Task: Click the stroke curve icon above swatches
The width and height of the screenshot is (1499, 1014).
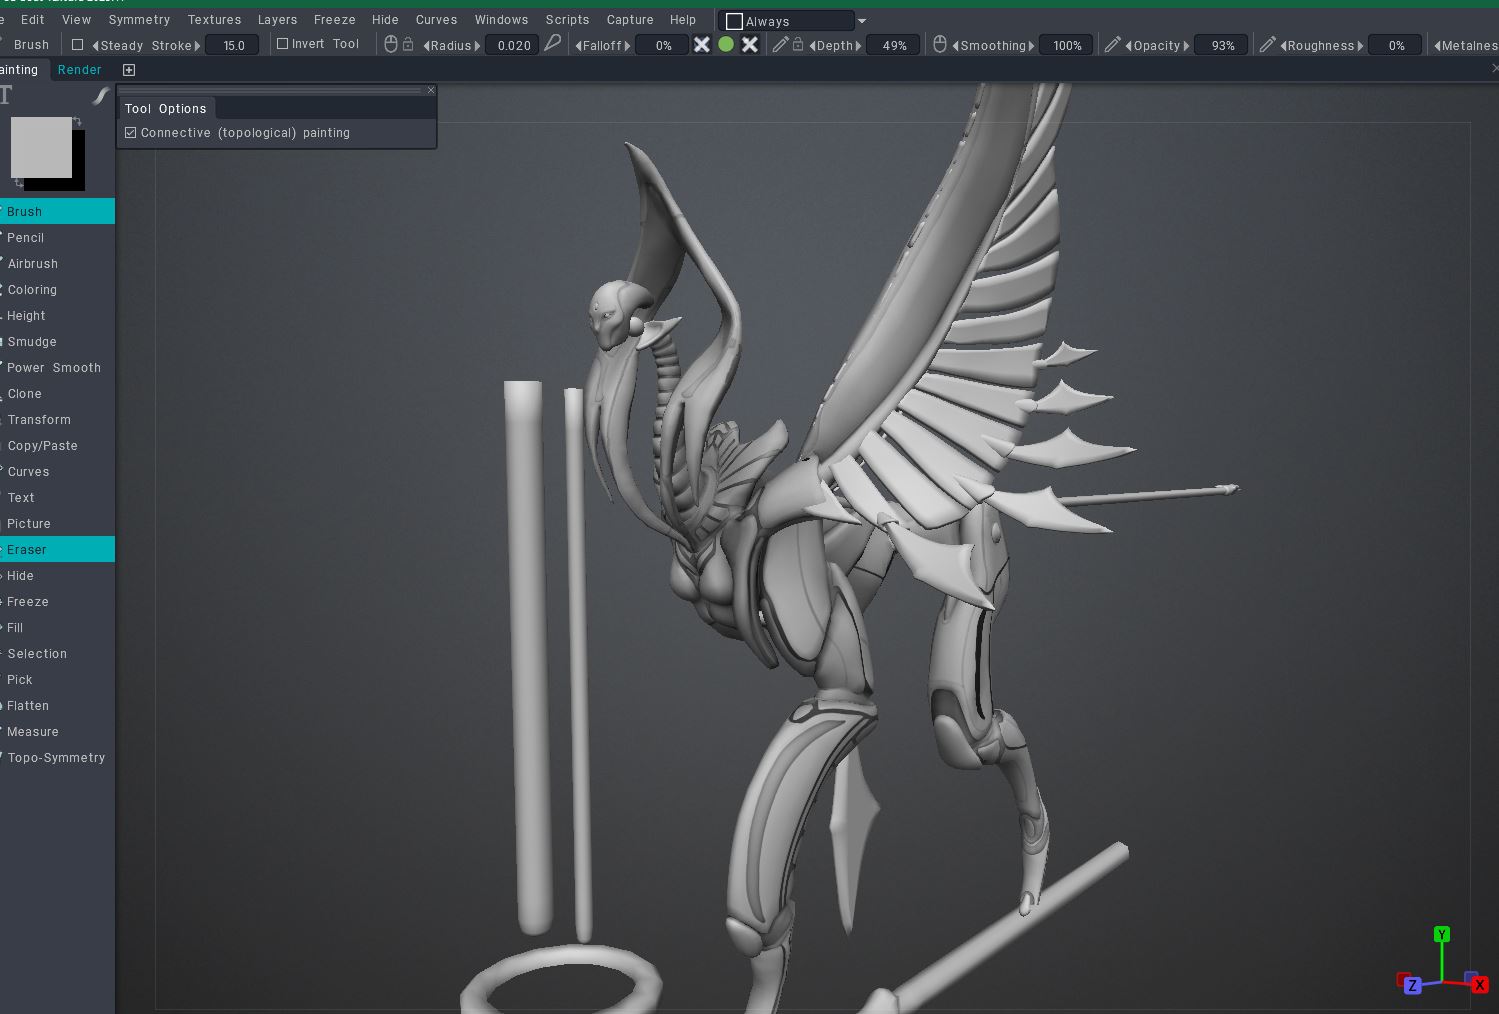Action: click(100, 96)
